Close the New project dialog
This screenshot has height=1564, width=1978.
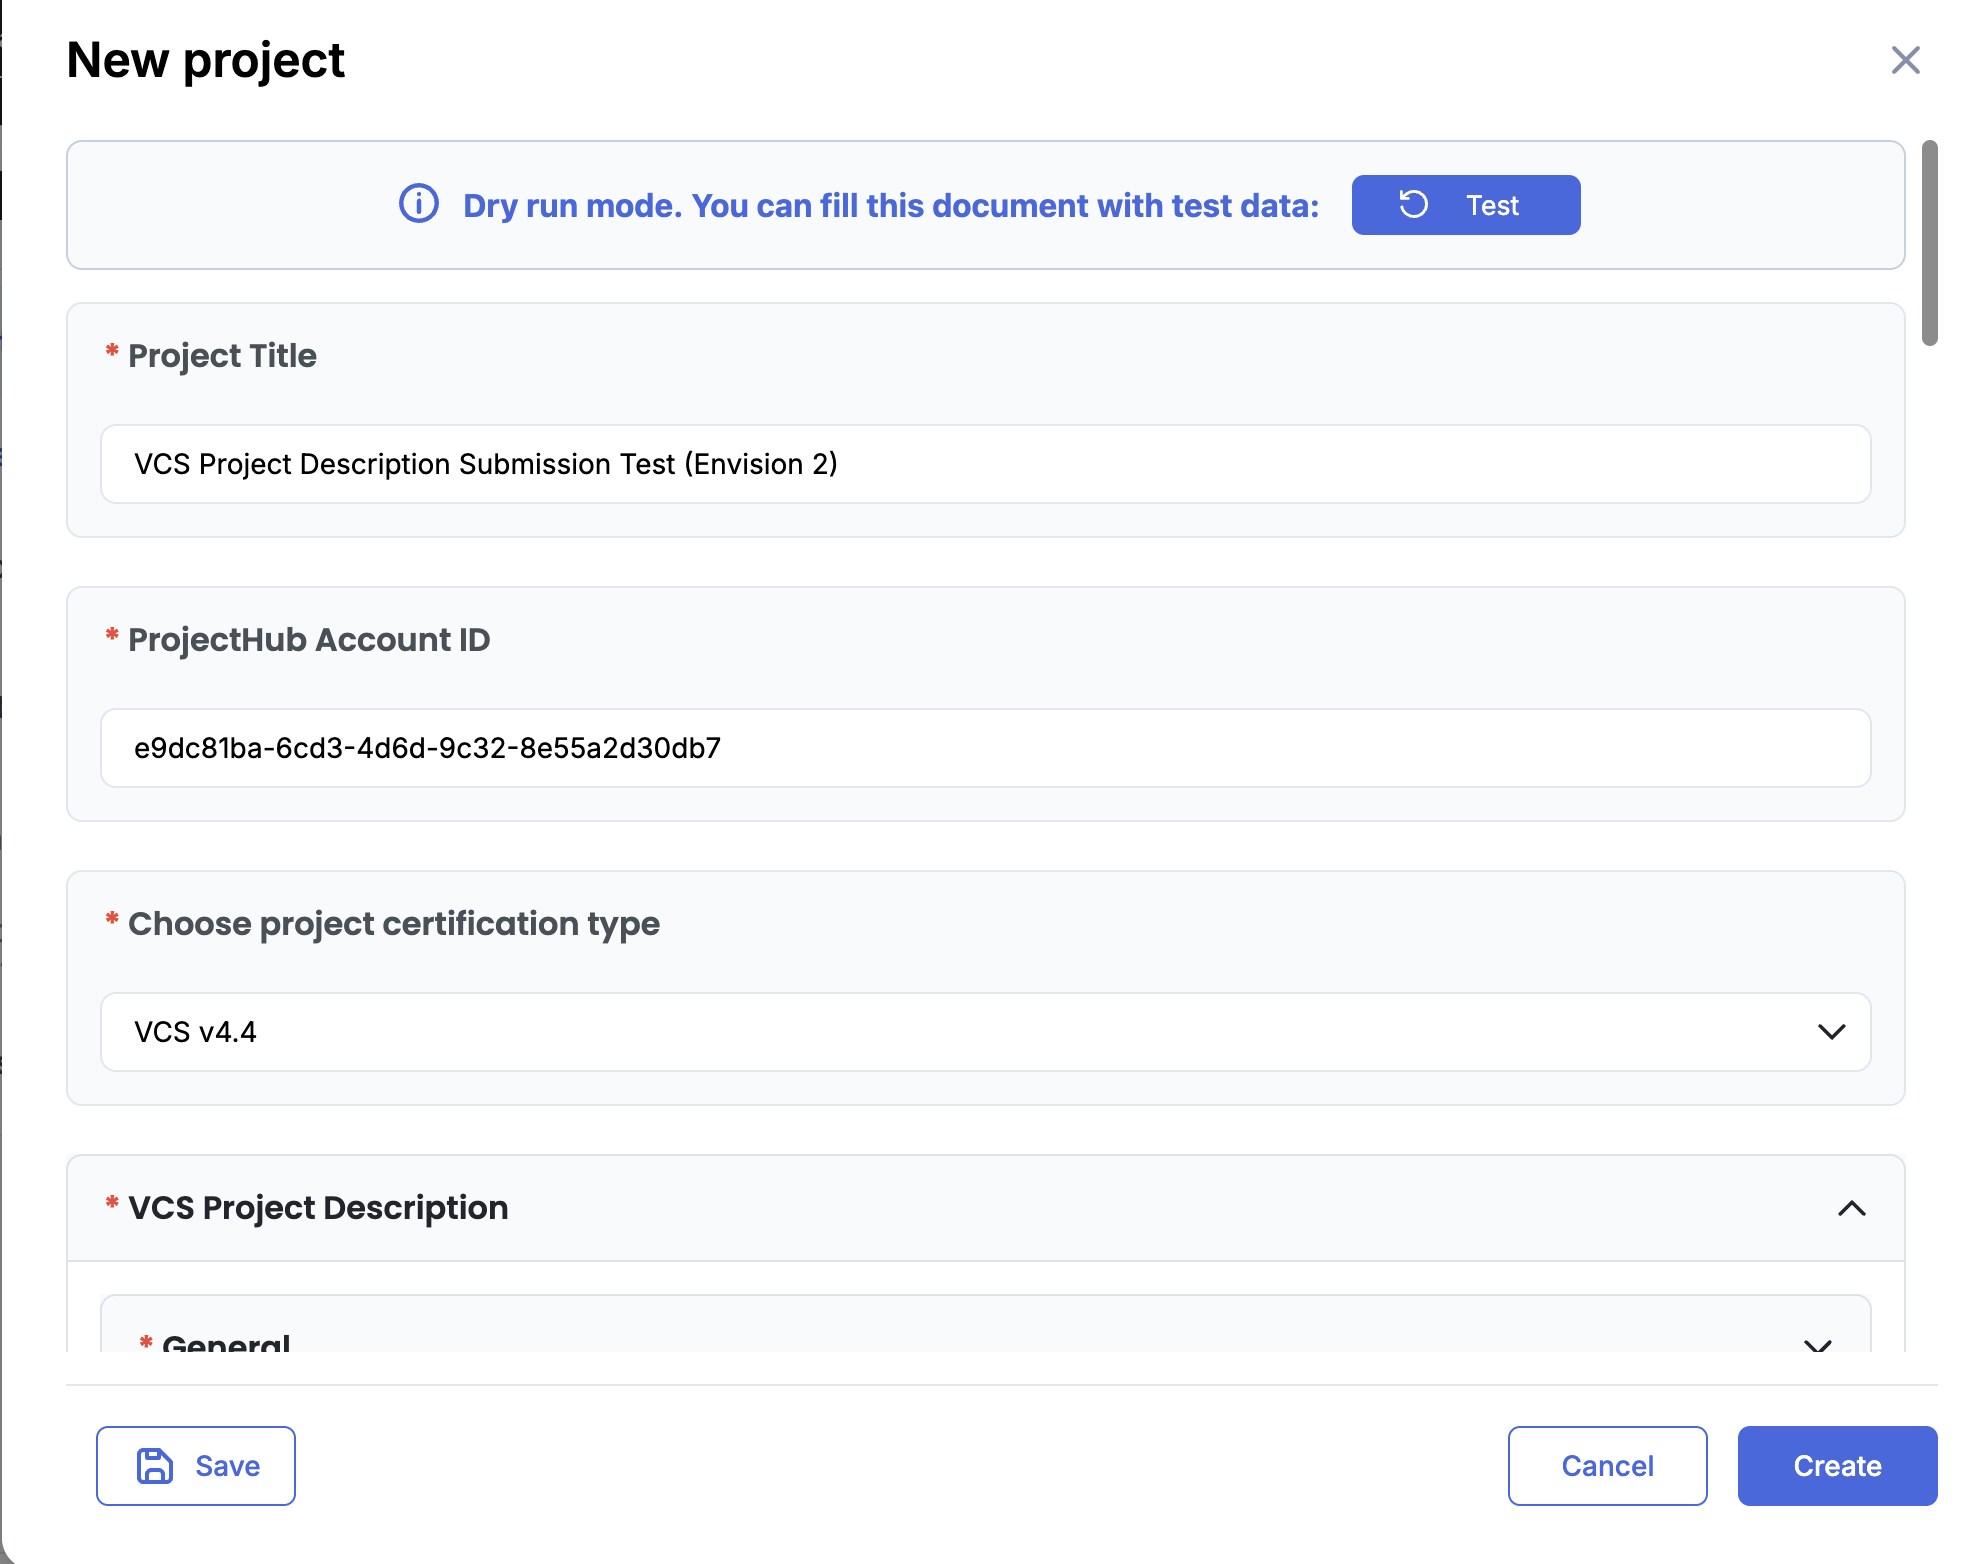click(x=1905, y=60)
